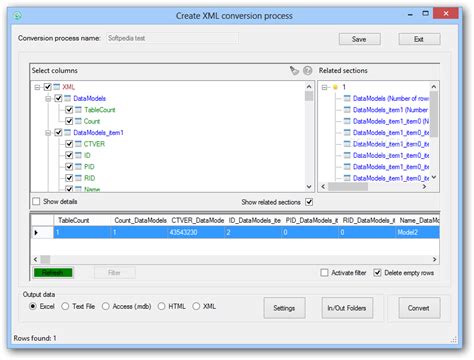Uncheck the TableCount checkbox
Viewport: 474px width, 360px height.
point(69,110)
